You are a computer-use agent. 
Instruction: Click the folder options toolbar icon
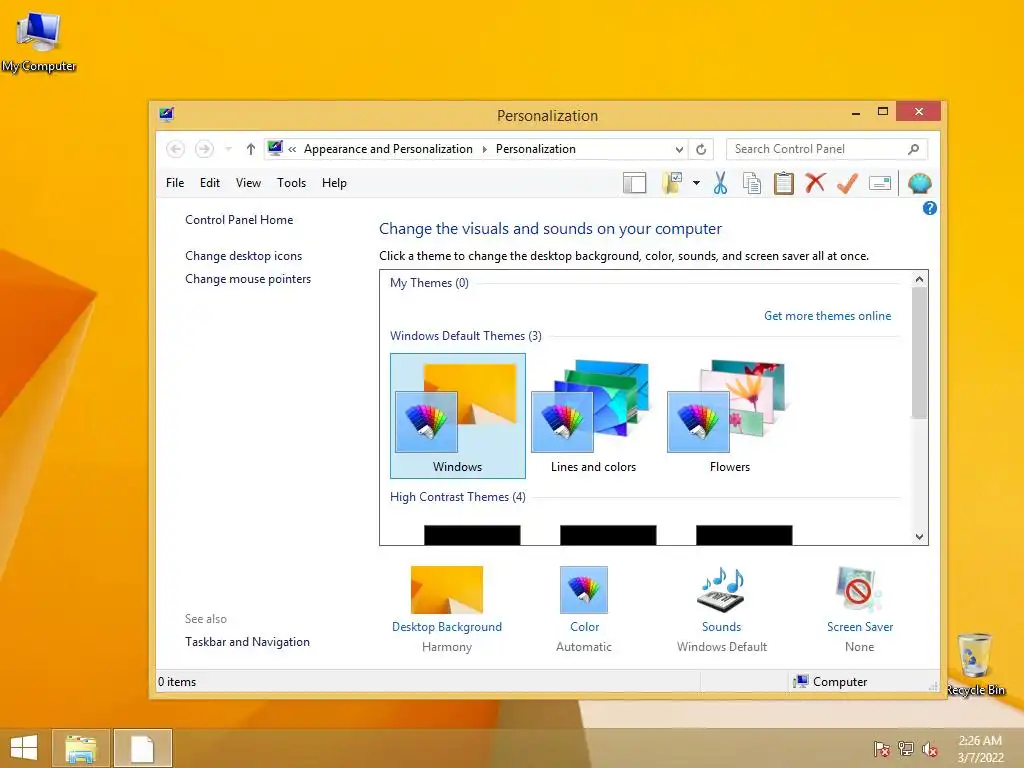672,184
